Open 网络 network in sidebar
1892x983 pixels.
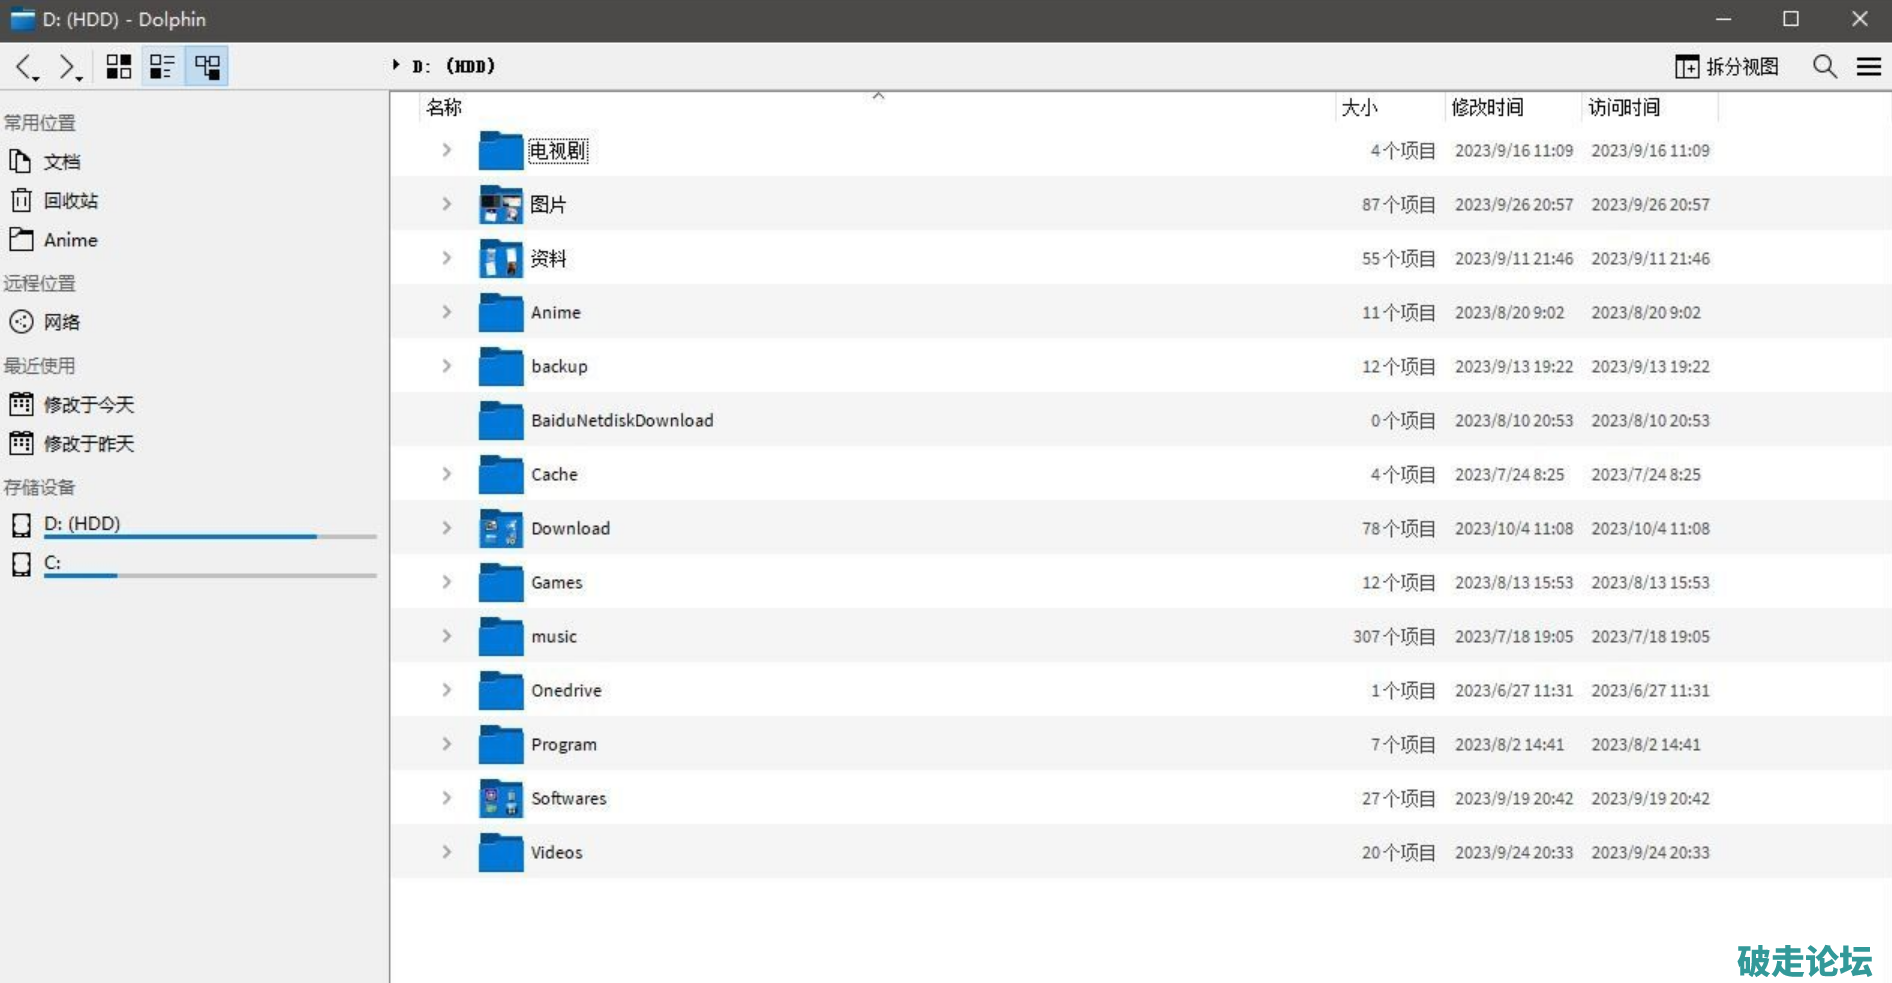point(61,322)
